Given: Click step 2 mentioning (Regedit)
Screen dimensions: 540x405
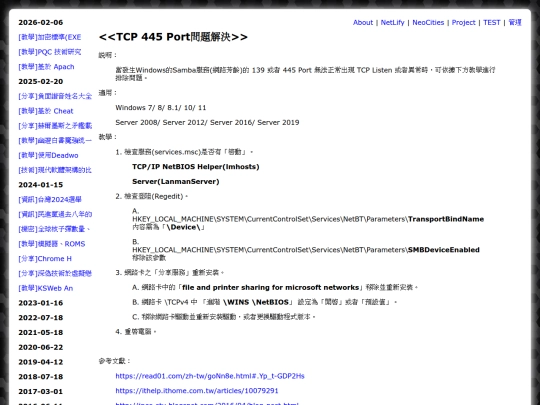Looking at the screenshot, I should click(152, 197).
